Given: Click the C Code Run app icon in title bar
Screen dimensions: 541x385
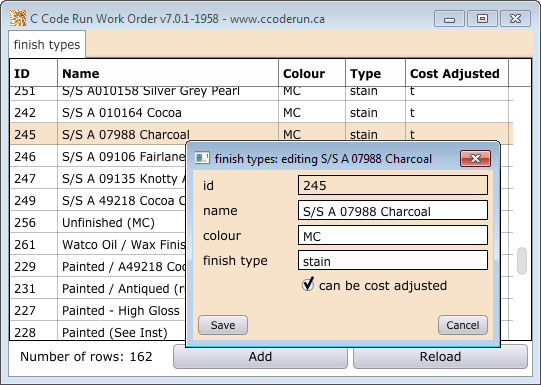Looking at the screenshot, I should pos(18,18).
